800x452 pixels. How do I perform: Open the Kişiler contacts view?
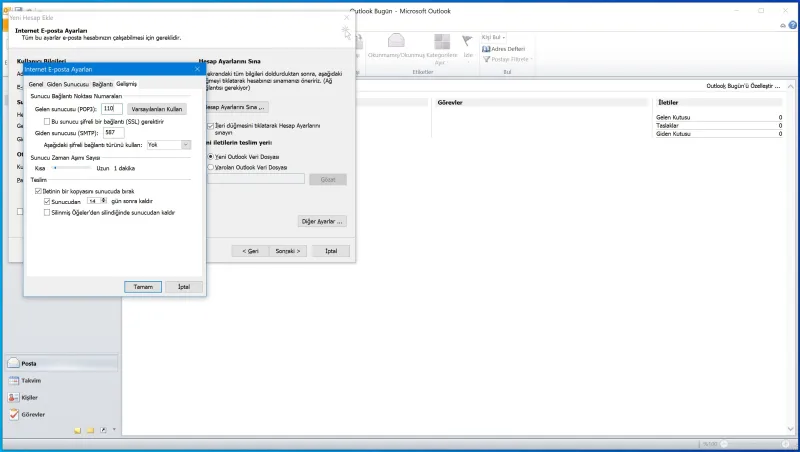(61, 397)
